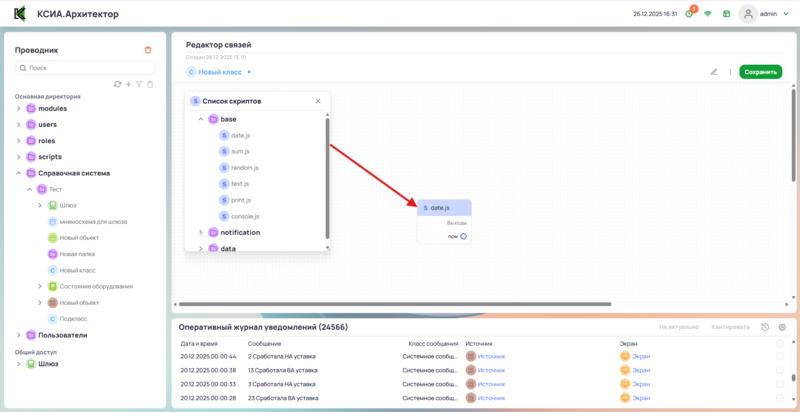This screenshot has height=412, width=800.
Task: Open the notification journal history icon
Action: point(765,327)
